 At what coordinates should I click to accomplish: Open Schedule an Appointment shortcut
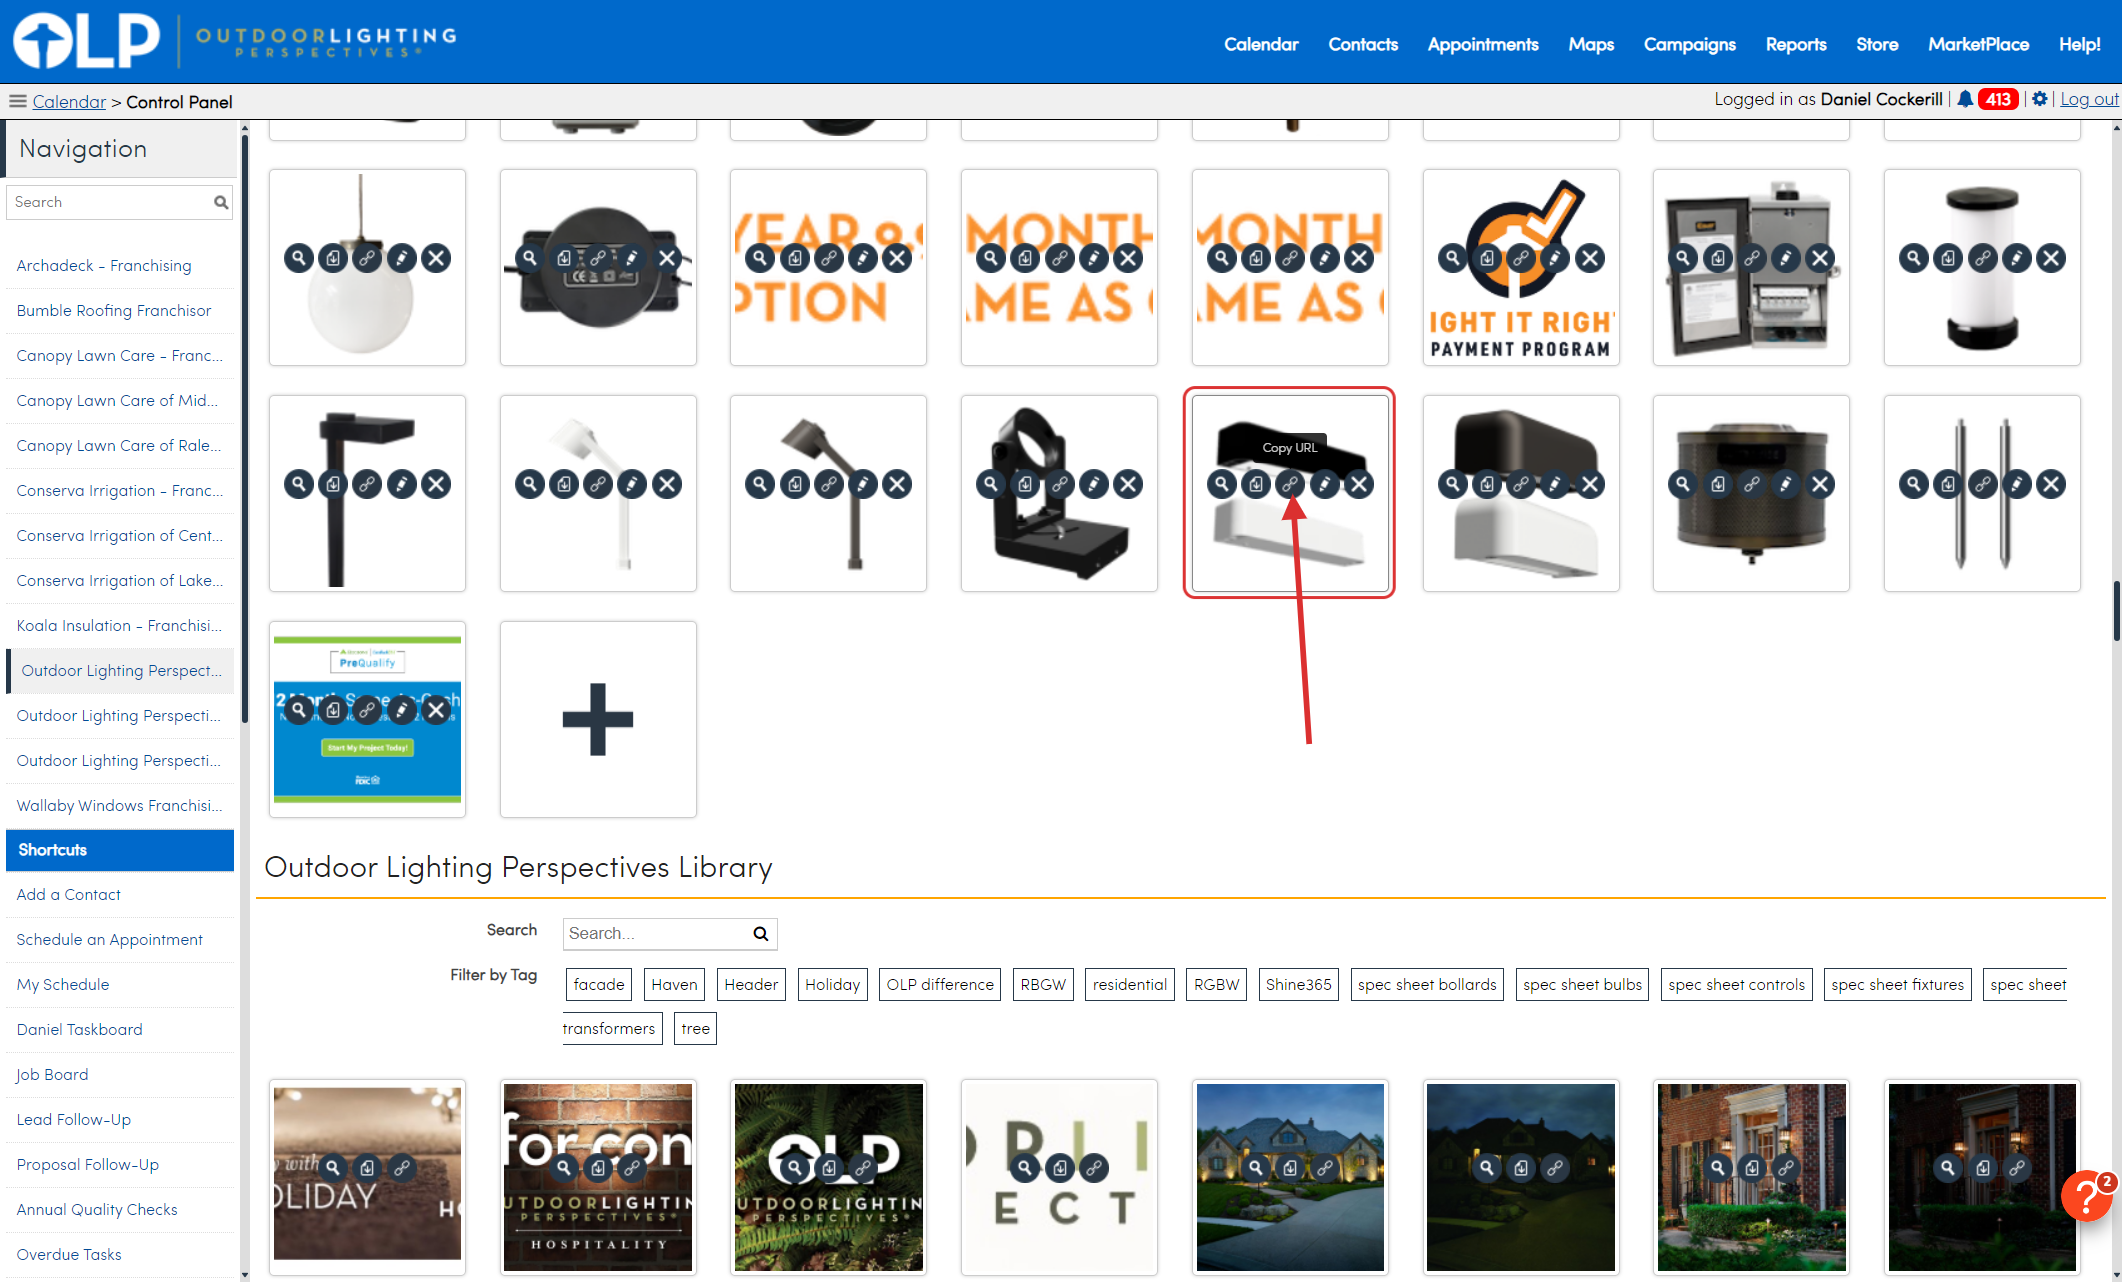109,940
